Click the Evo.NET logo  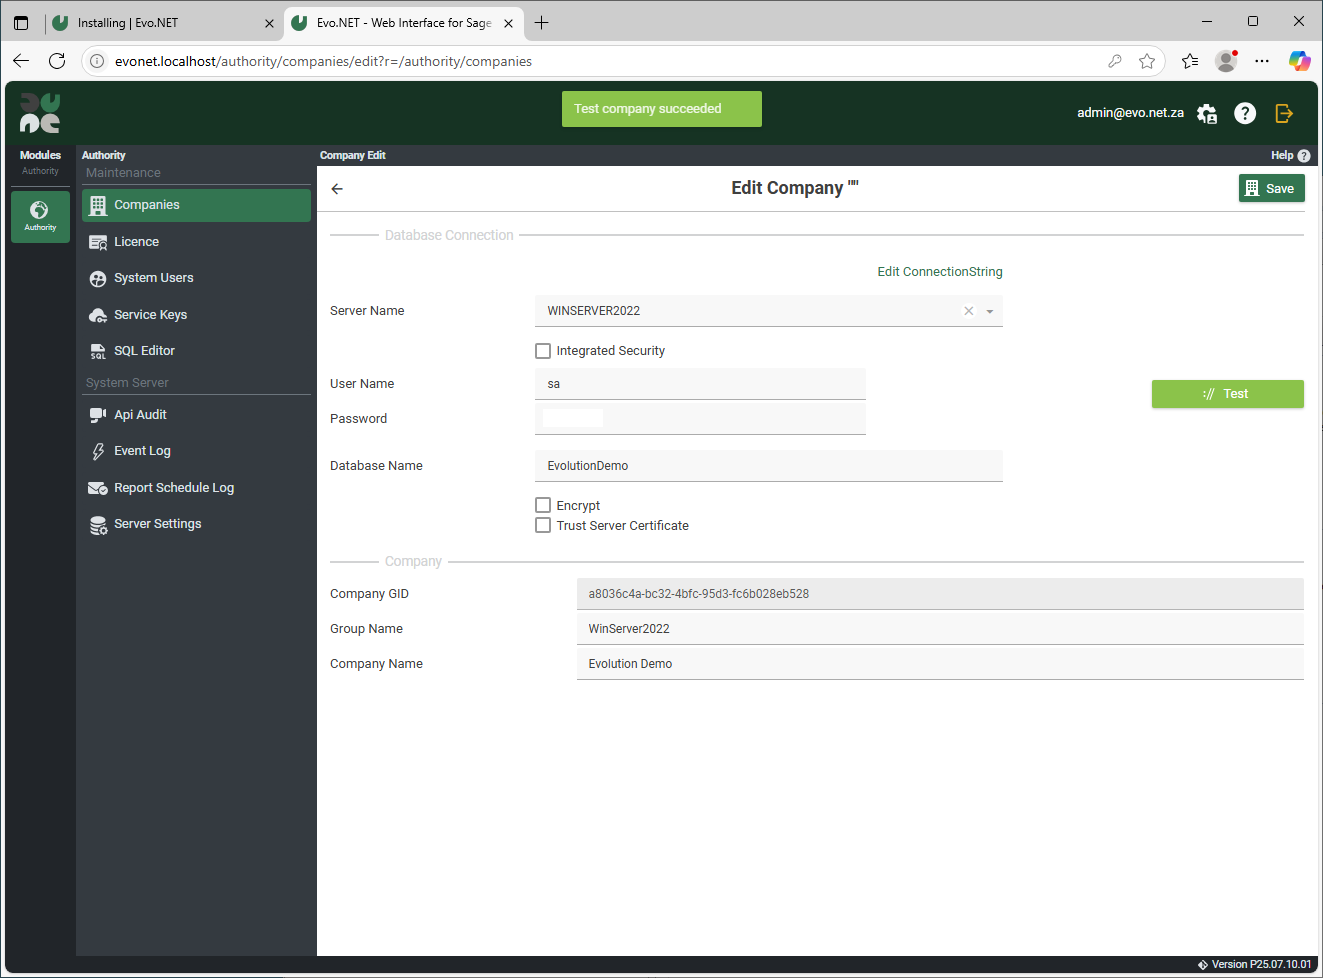coord(40,113)
